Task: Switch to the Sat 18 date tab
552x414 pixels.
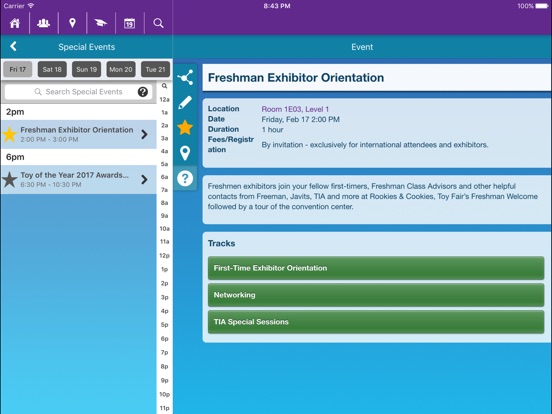Action: click(x=52, y=69)
